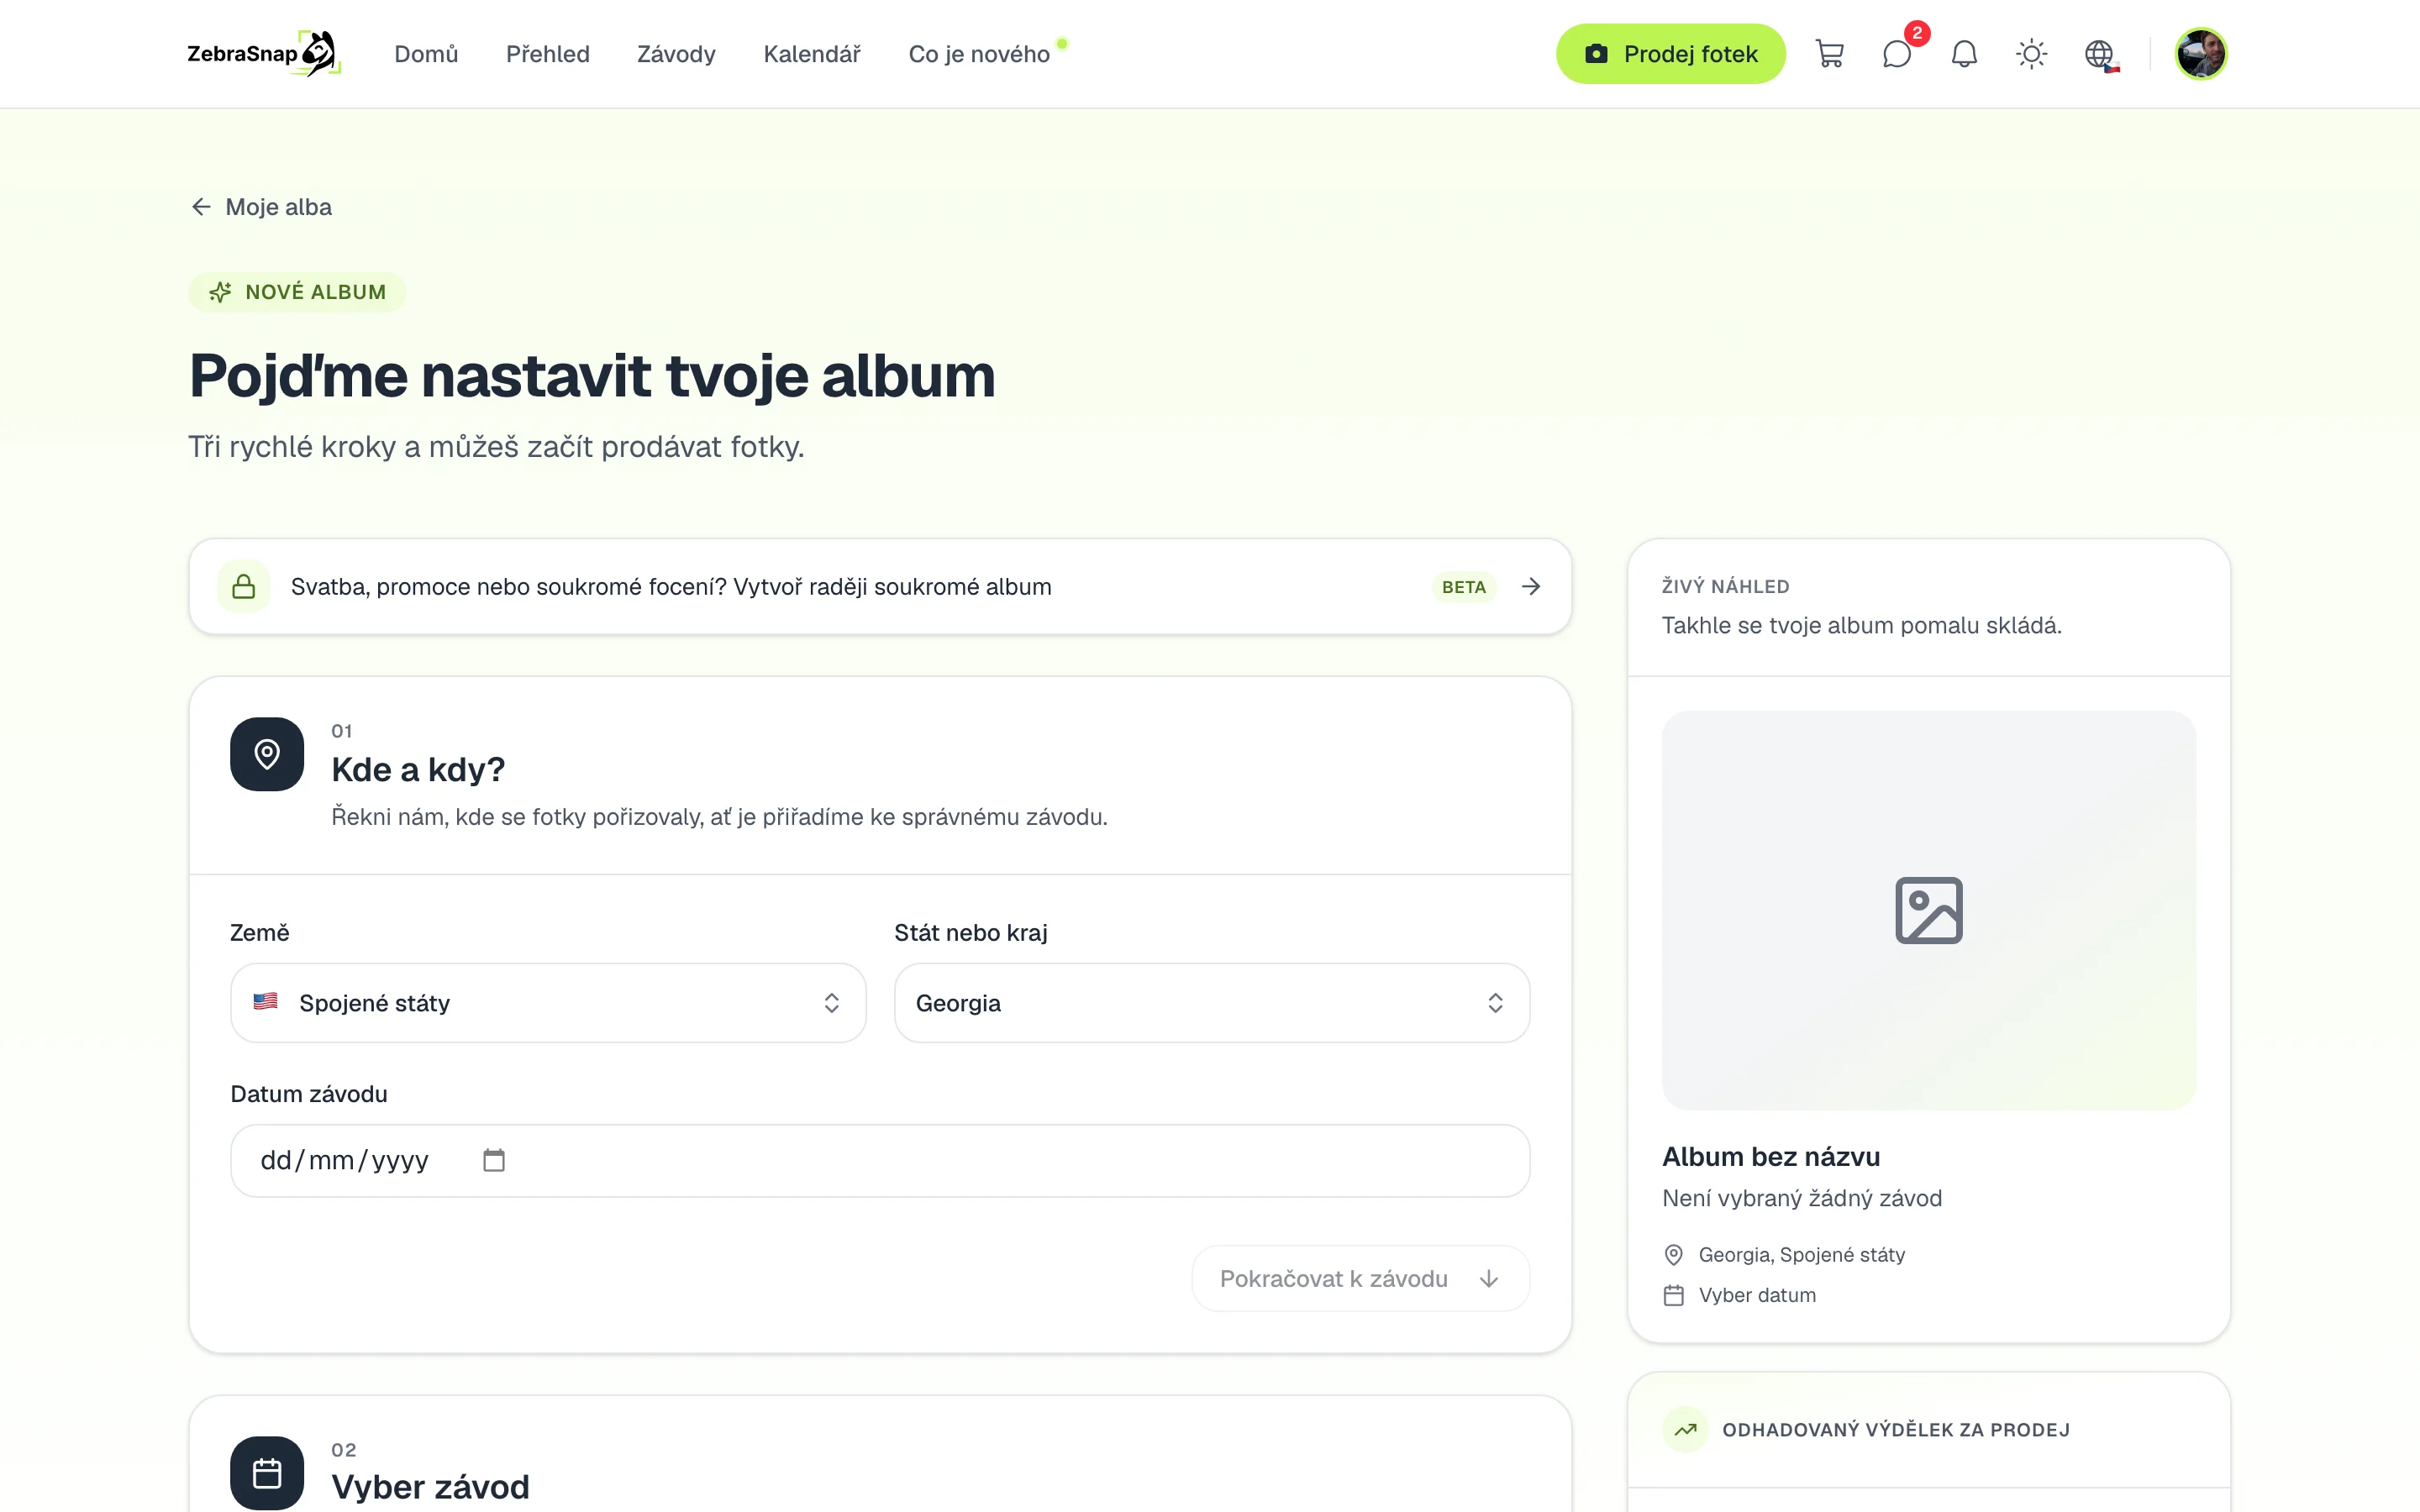2420x1512 pixels.
Task: Click the 'Vyber závod' step heading
Action: (x=430, y=1487)
